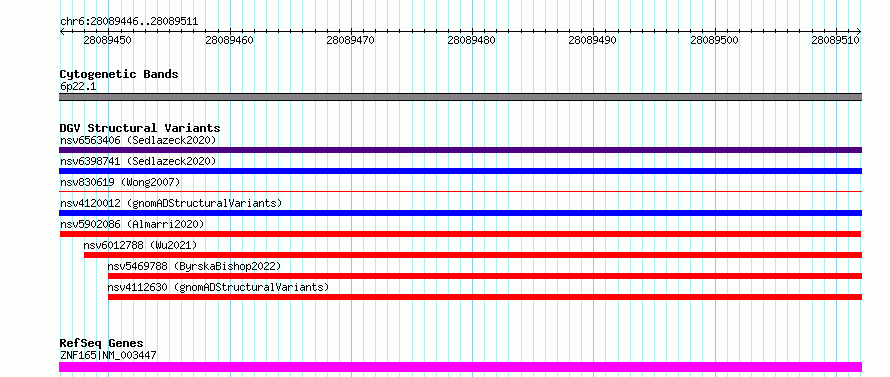Click the nsv6012788 (Wu2021) label

(x=140, y=245)
